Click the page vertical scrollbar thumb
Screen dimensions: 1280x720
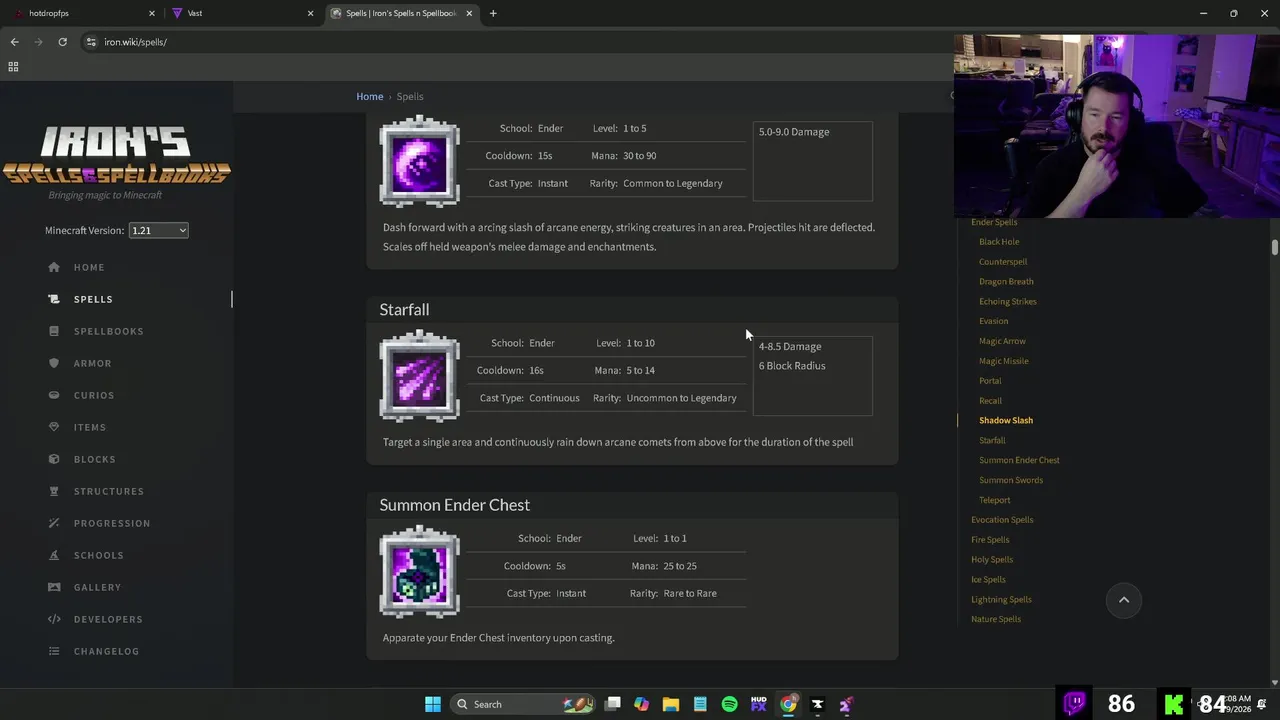[1274, 247]
